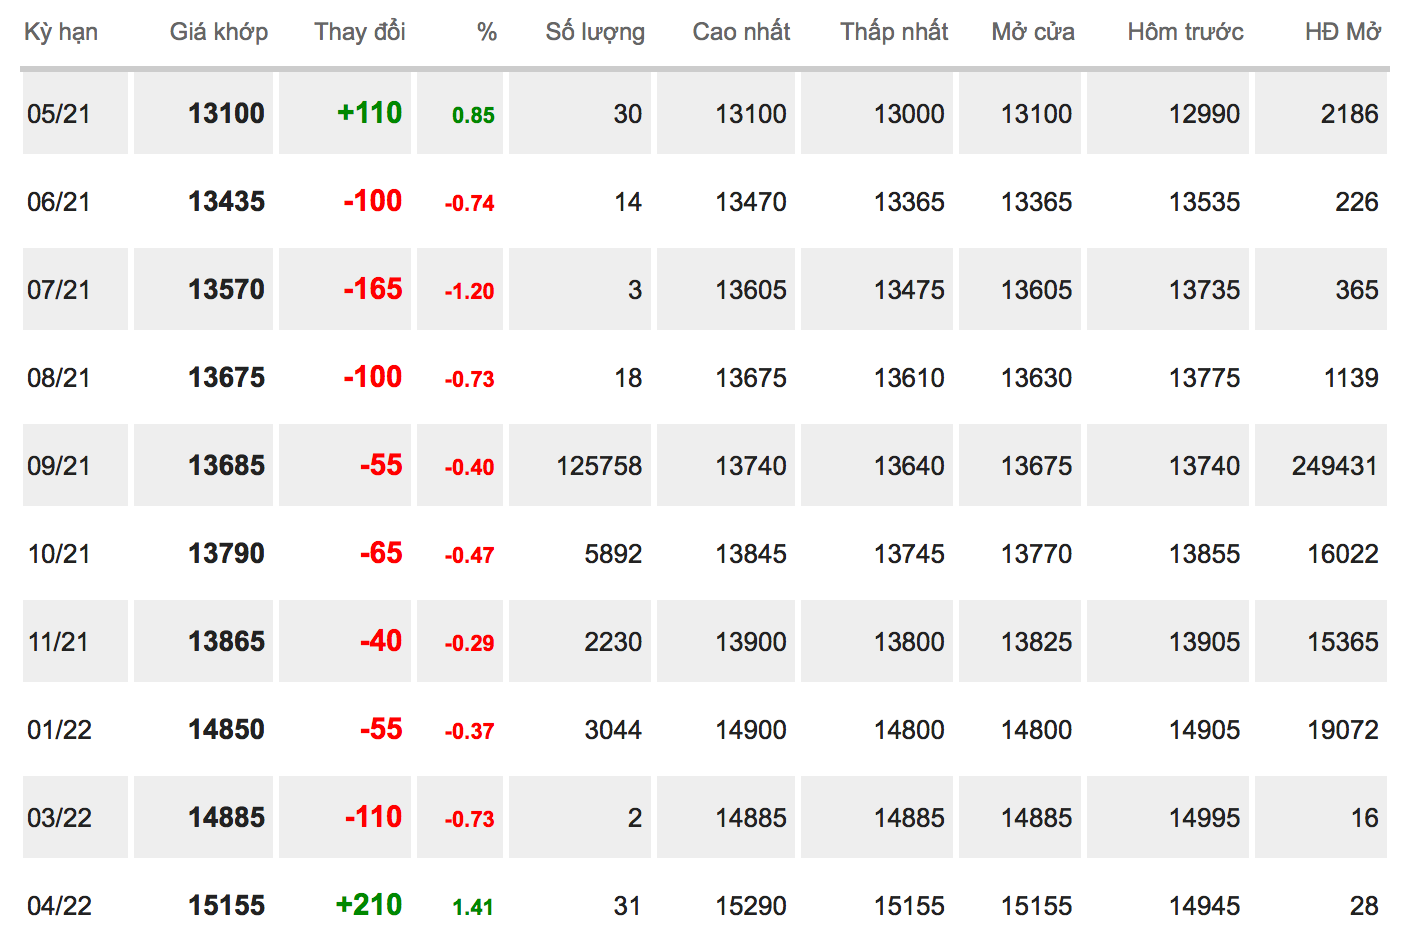The height and width of the screenshot is (952, 1418).
Task: Click the 09/21 term cell
Action: click(75, 465)
